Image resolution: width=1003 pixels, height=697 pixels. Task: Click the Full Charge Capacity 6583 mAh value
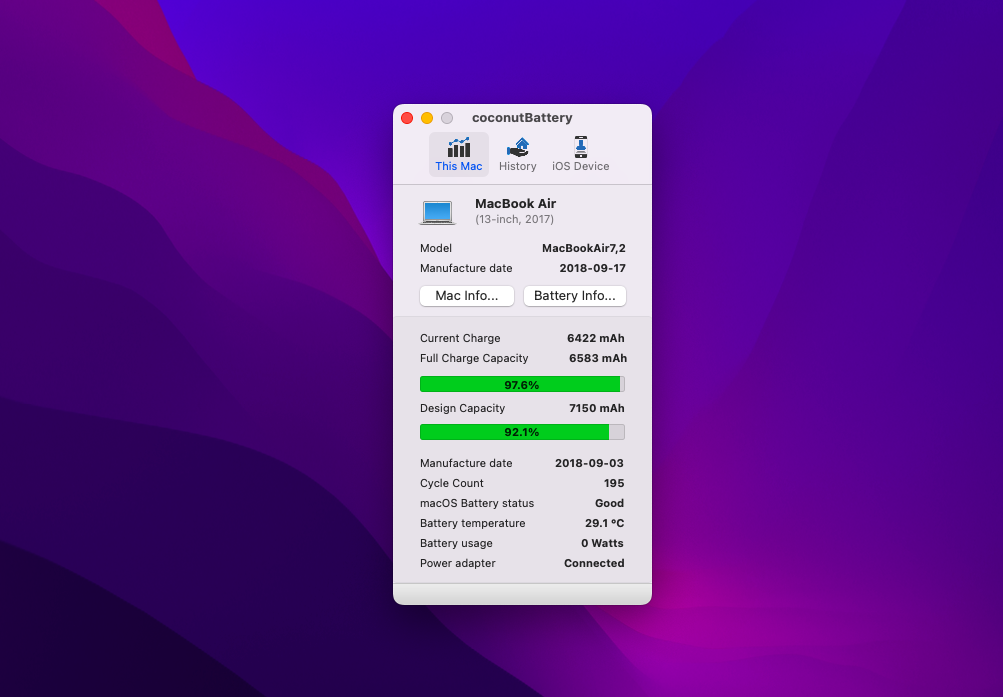point(597,358)
